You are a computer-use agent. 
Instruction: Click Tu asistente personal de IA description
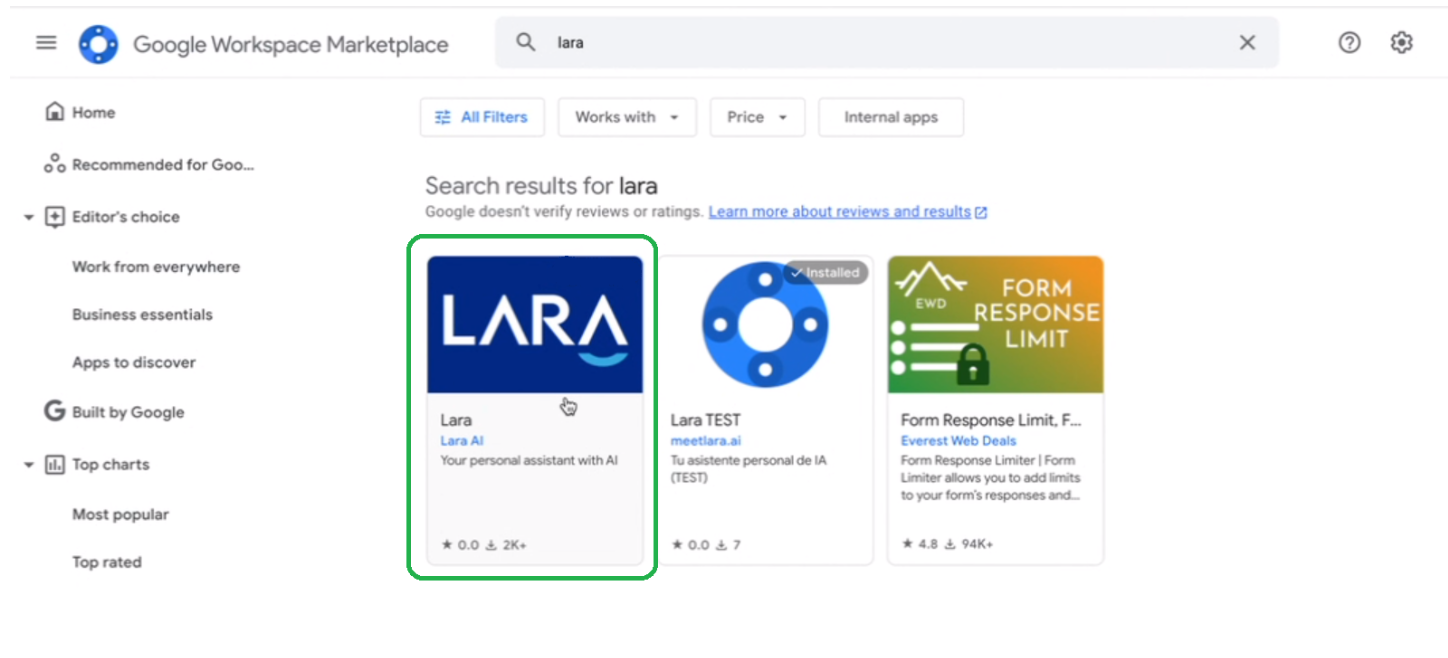749,469
